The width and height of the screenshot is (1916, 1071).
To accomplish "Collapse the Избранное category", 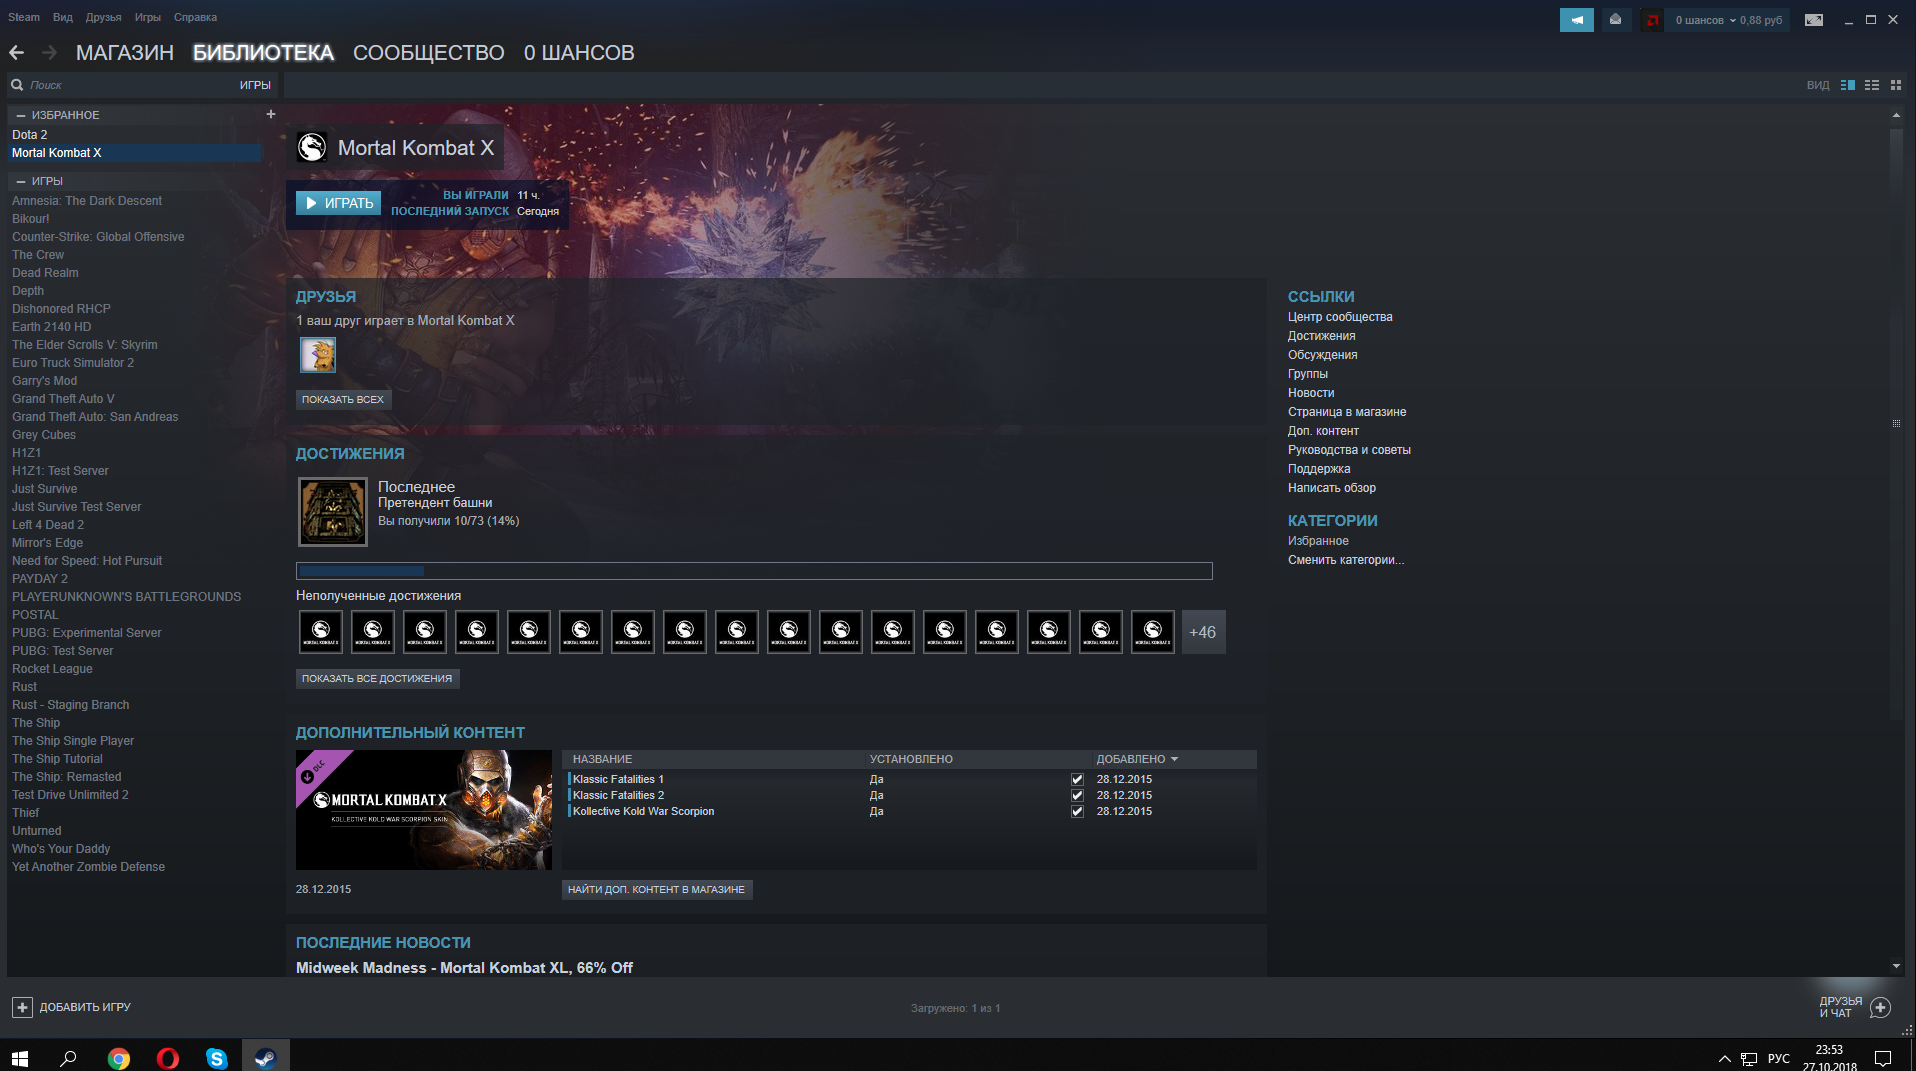I will 21,115.
